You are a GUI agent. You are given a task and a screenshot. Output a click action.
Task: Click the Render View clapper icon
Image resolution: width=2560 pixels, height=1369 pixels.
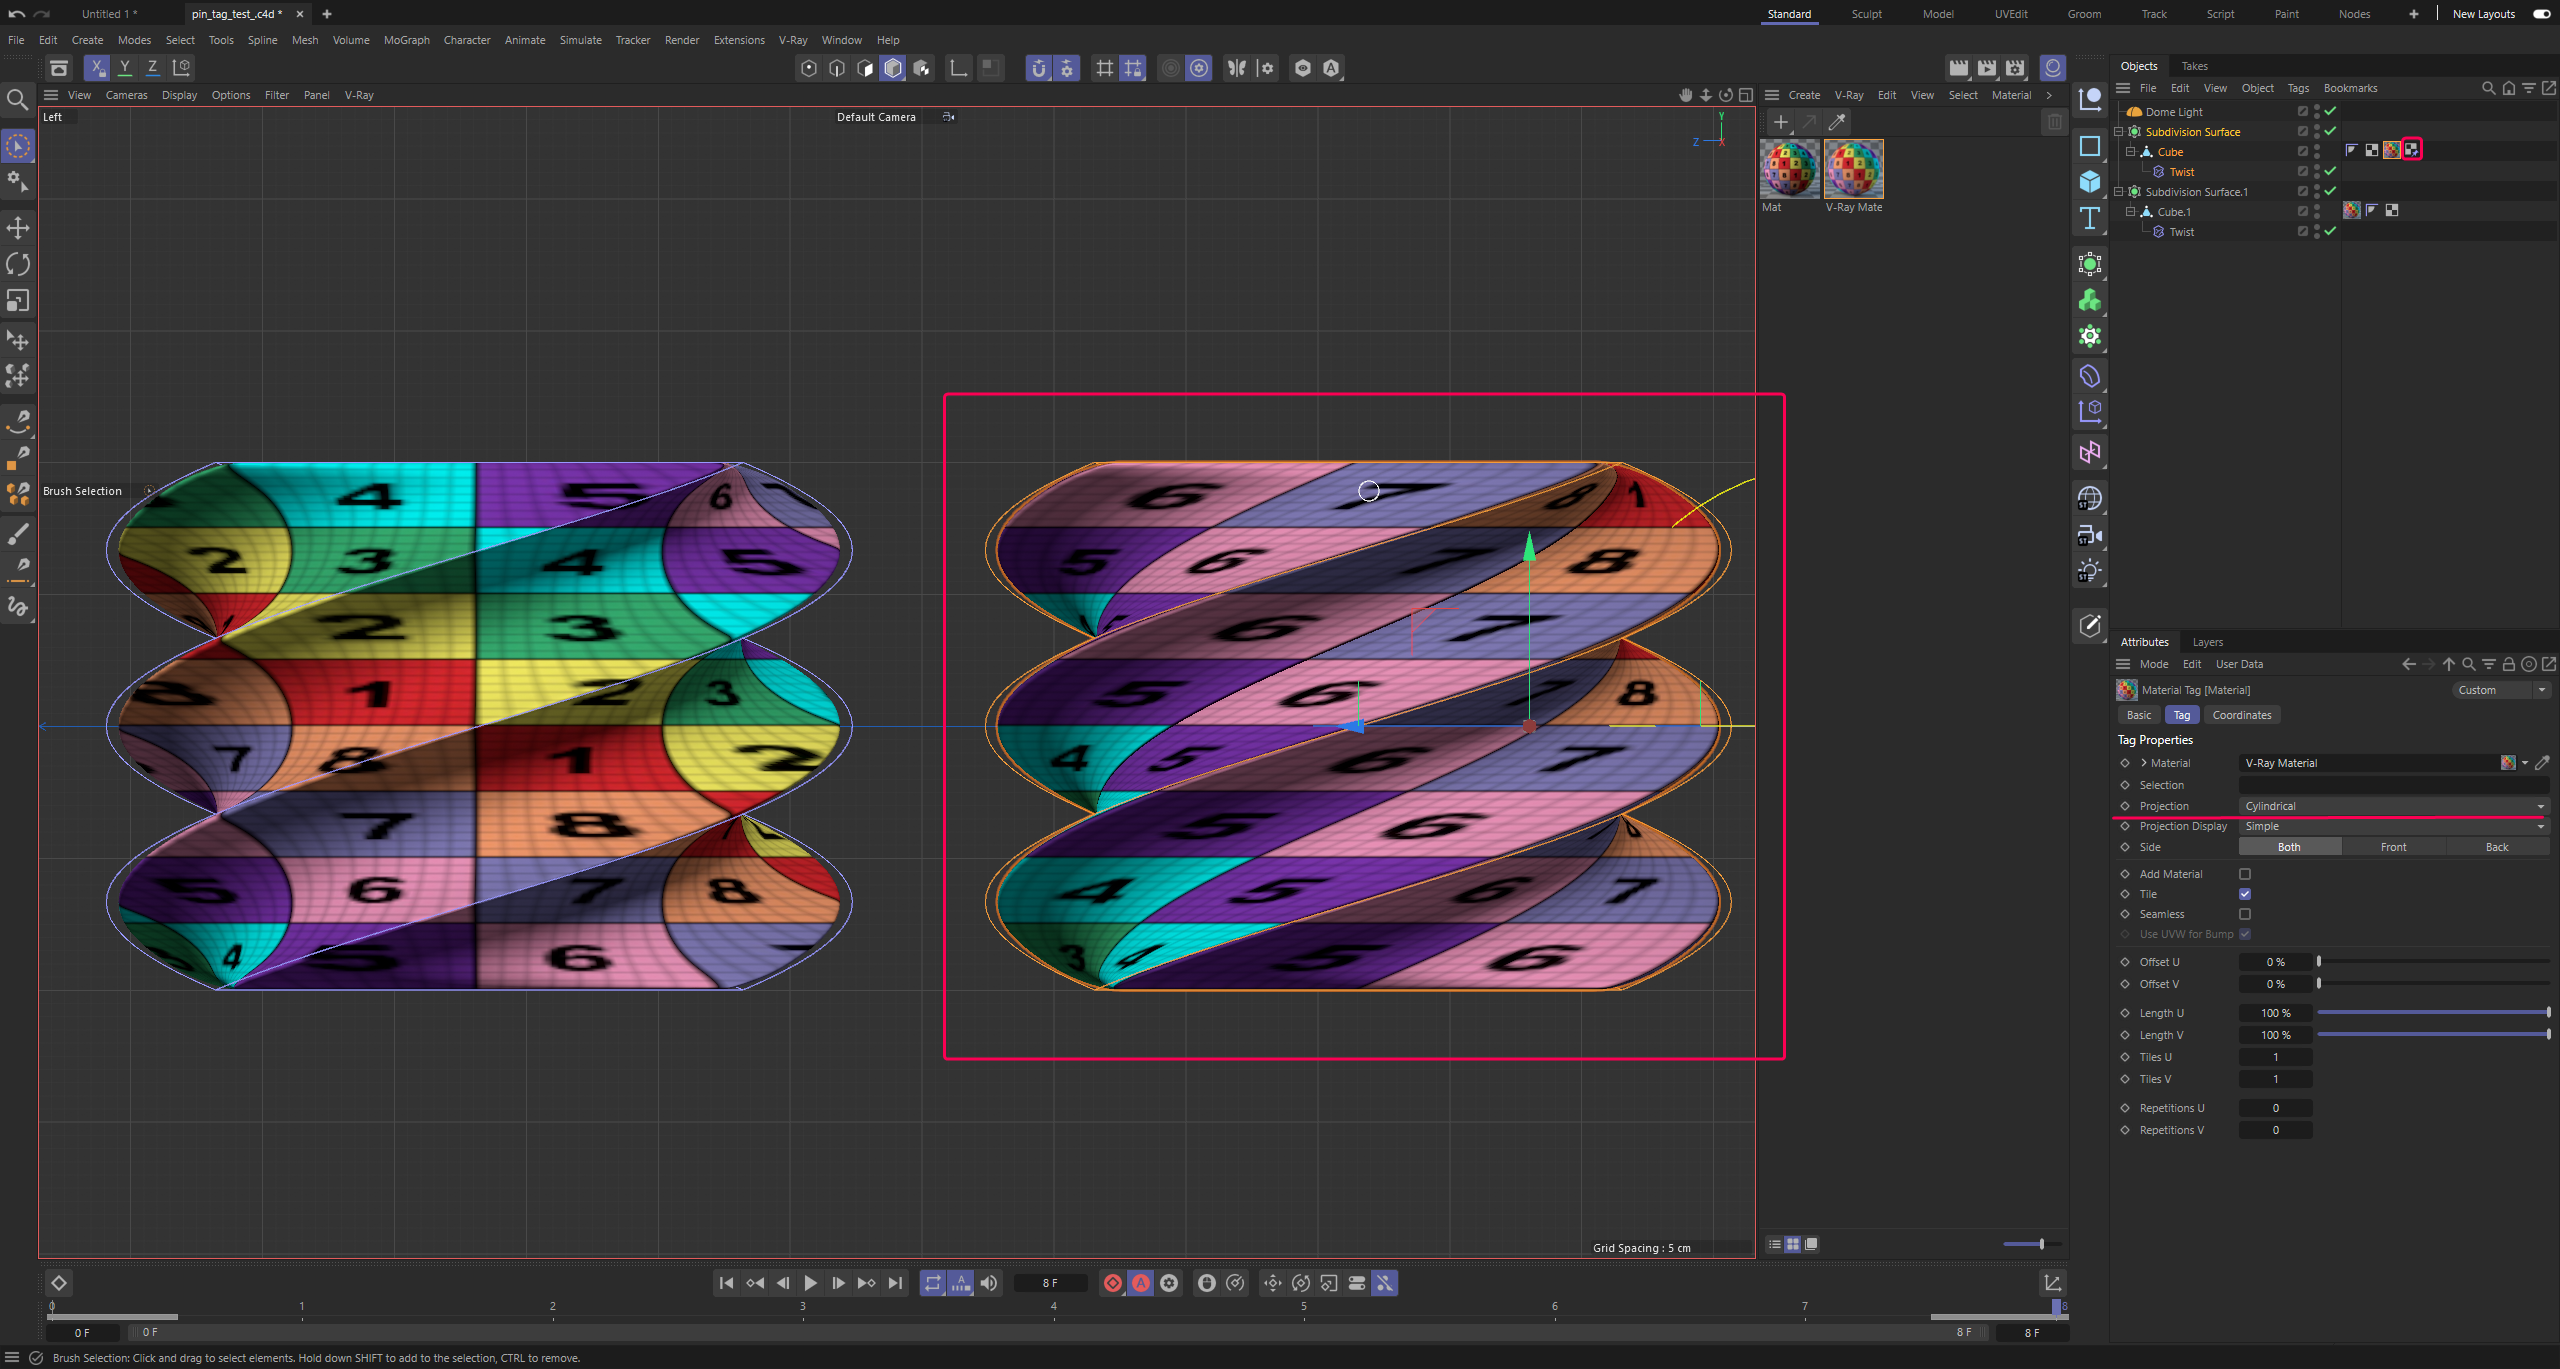coord(1959,68)
